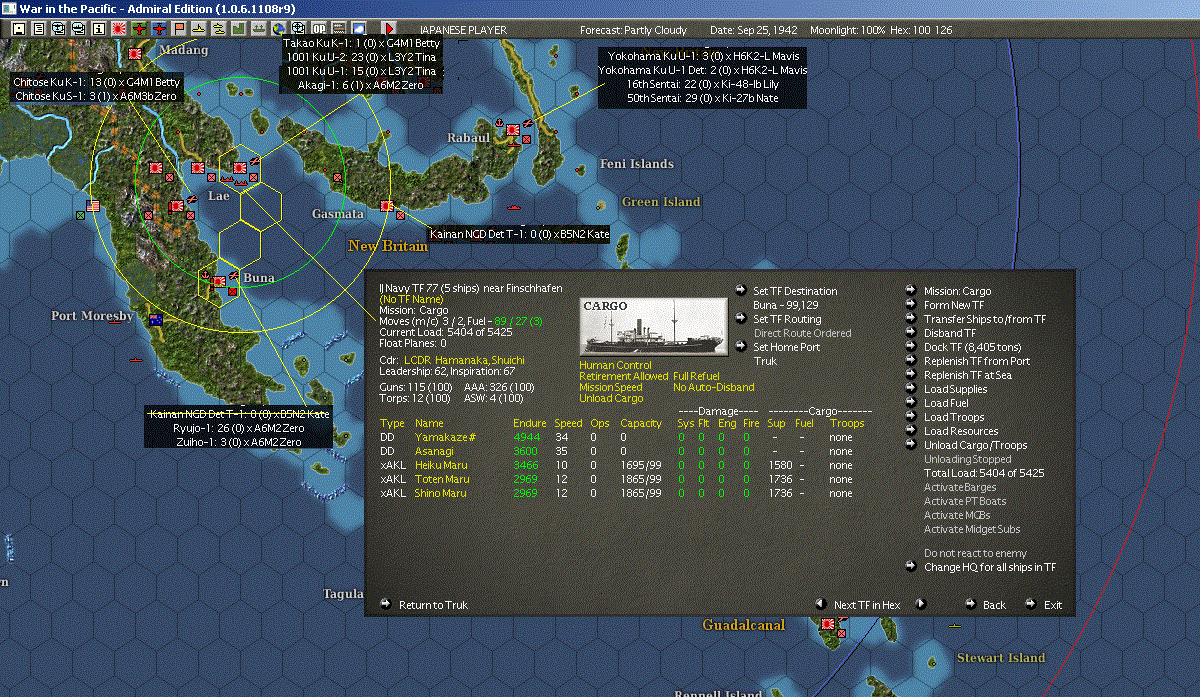Toggle Do not react to enemy
The width and height of the screenshot is (1200, 697).
(x=975, y=553)
